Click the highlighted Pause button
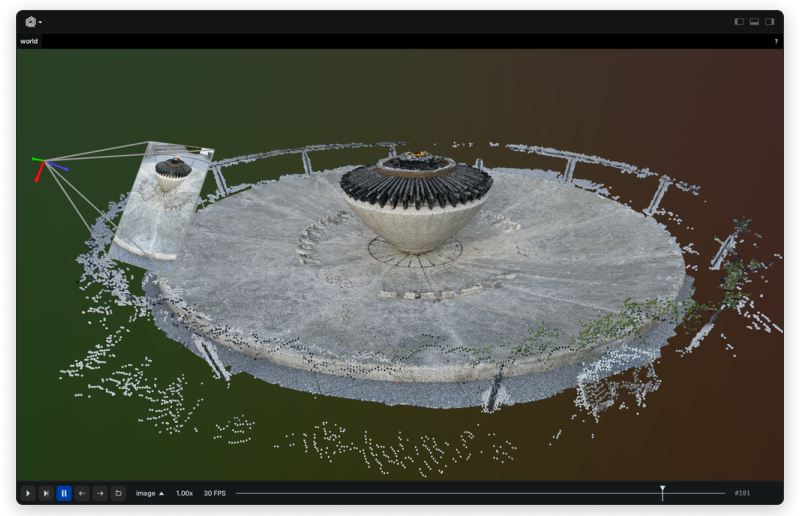Screen dimensions: 800x516 (x=64, y=493)
